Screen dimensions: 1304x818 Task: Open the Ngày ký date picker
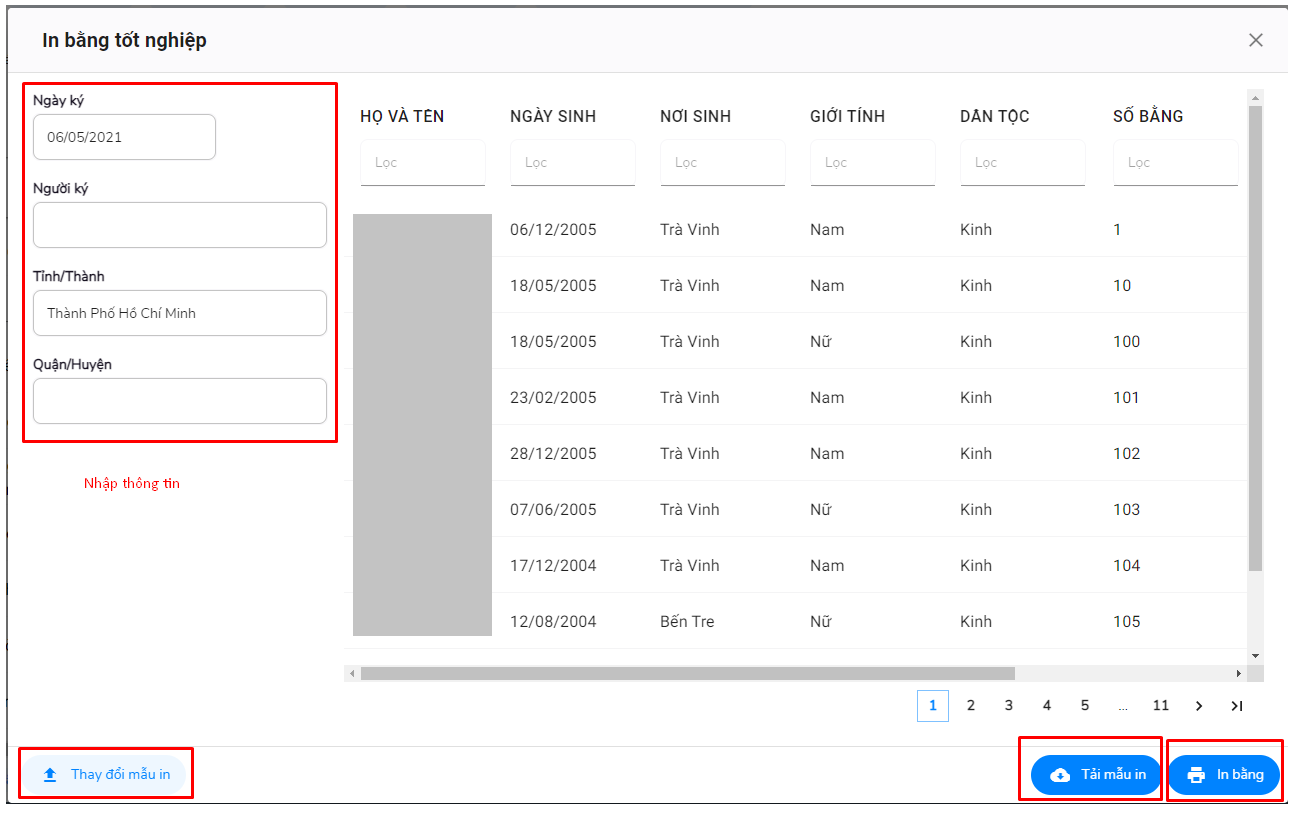point(124,137)
